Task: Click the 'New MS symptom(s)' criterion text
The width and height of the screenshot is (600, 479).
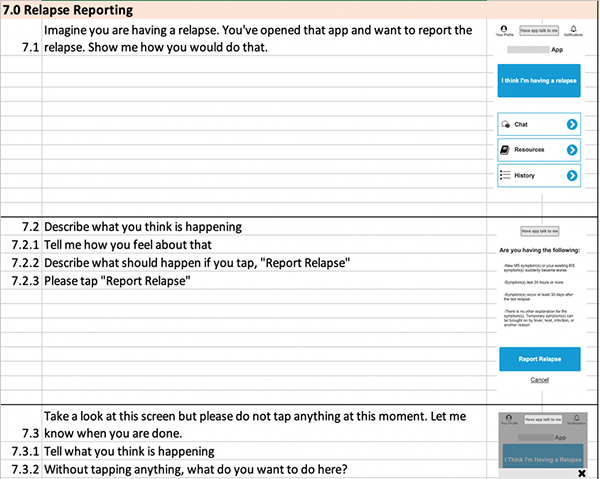Action: tap(539, 267)
